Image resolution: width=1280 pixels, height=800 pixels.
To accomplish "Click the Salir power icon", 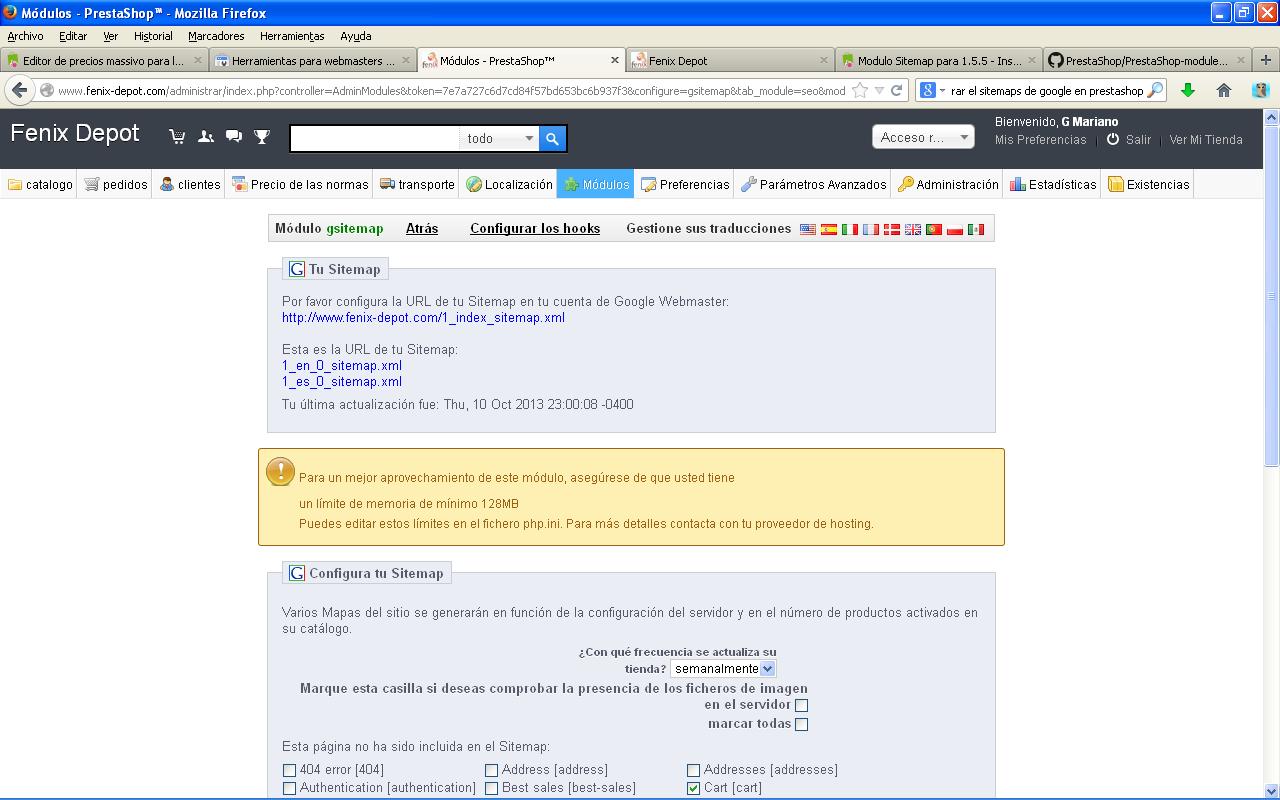I will pos(1113,140).
